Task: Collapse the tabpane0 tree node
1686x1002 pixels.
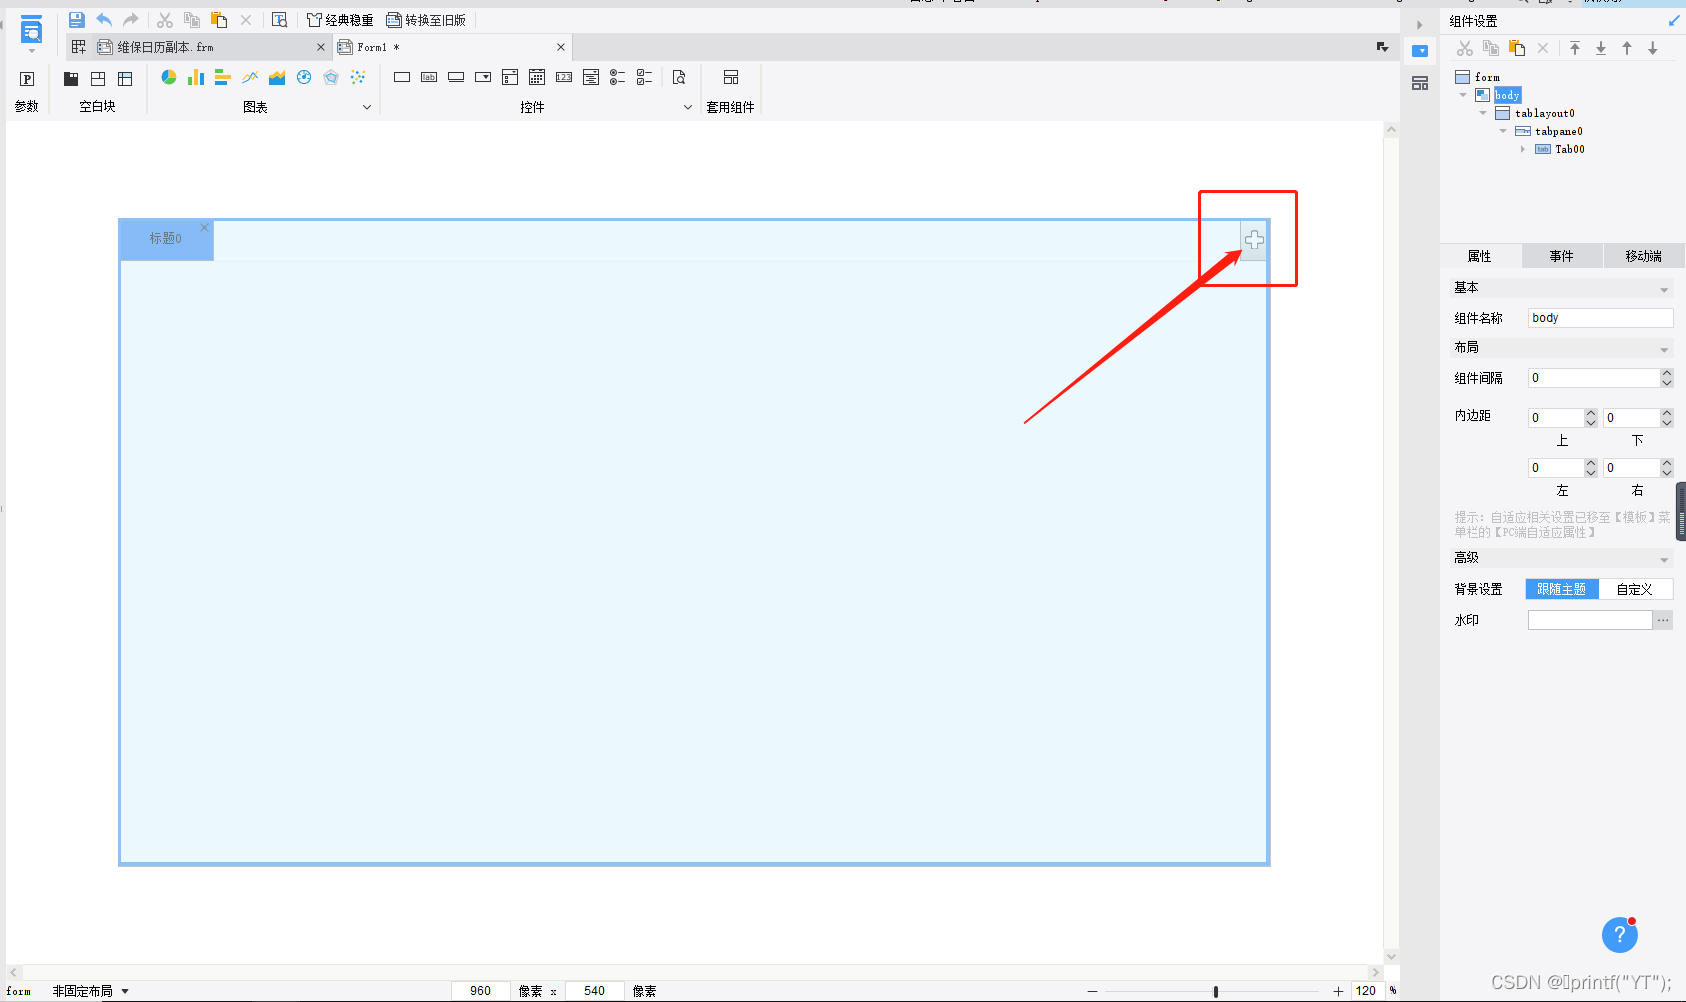Action: tap(1503, 131)
